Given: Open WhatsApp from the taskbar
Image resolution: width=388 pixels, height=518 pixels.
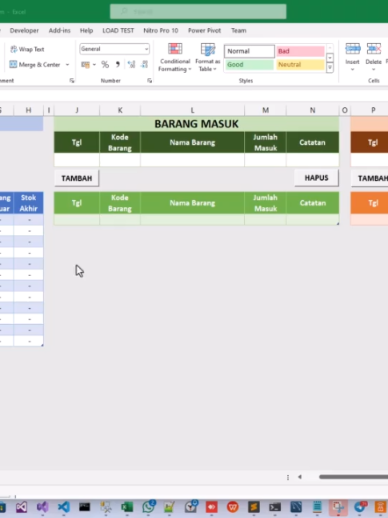Looking at the screenshot, I should [x=148, y=507].
